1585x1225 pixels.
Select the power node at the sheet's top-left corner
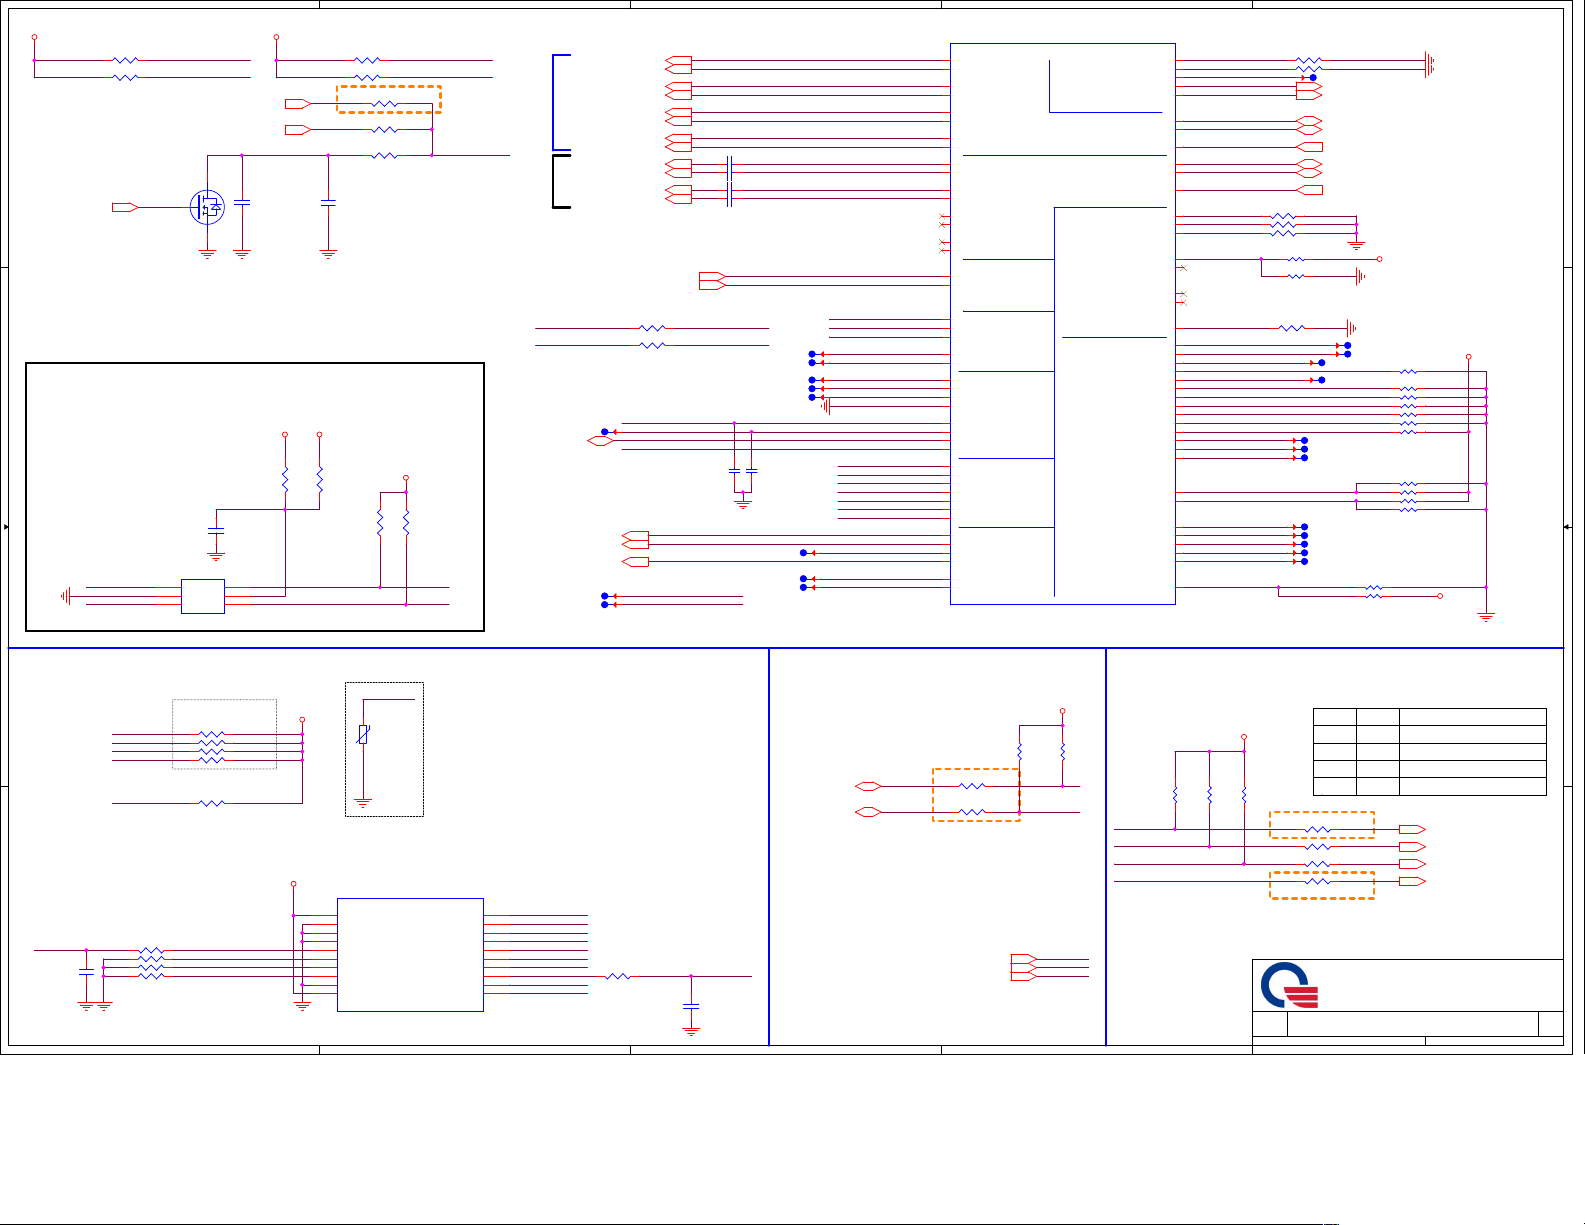pyautogui.click(x=34, y=37)
